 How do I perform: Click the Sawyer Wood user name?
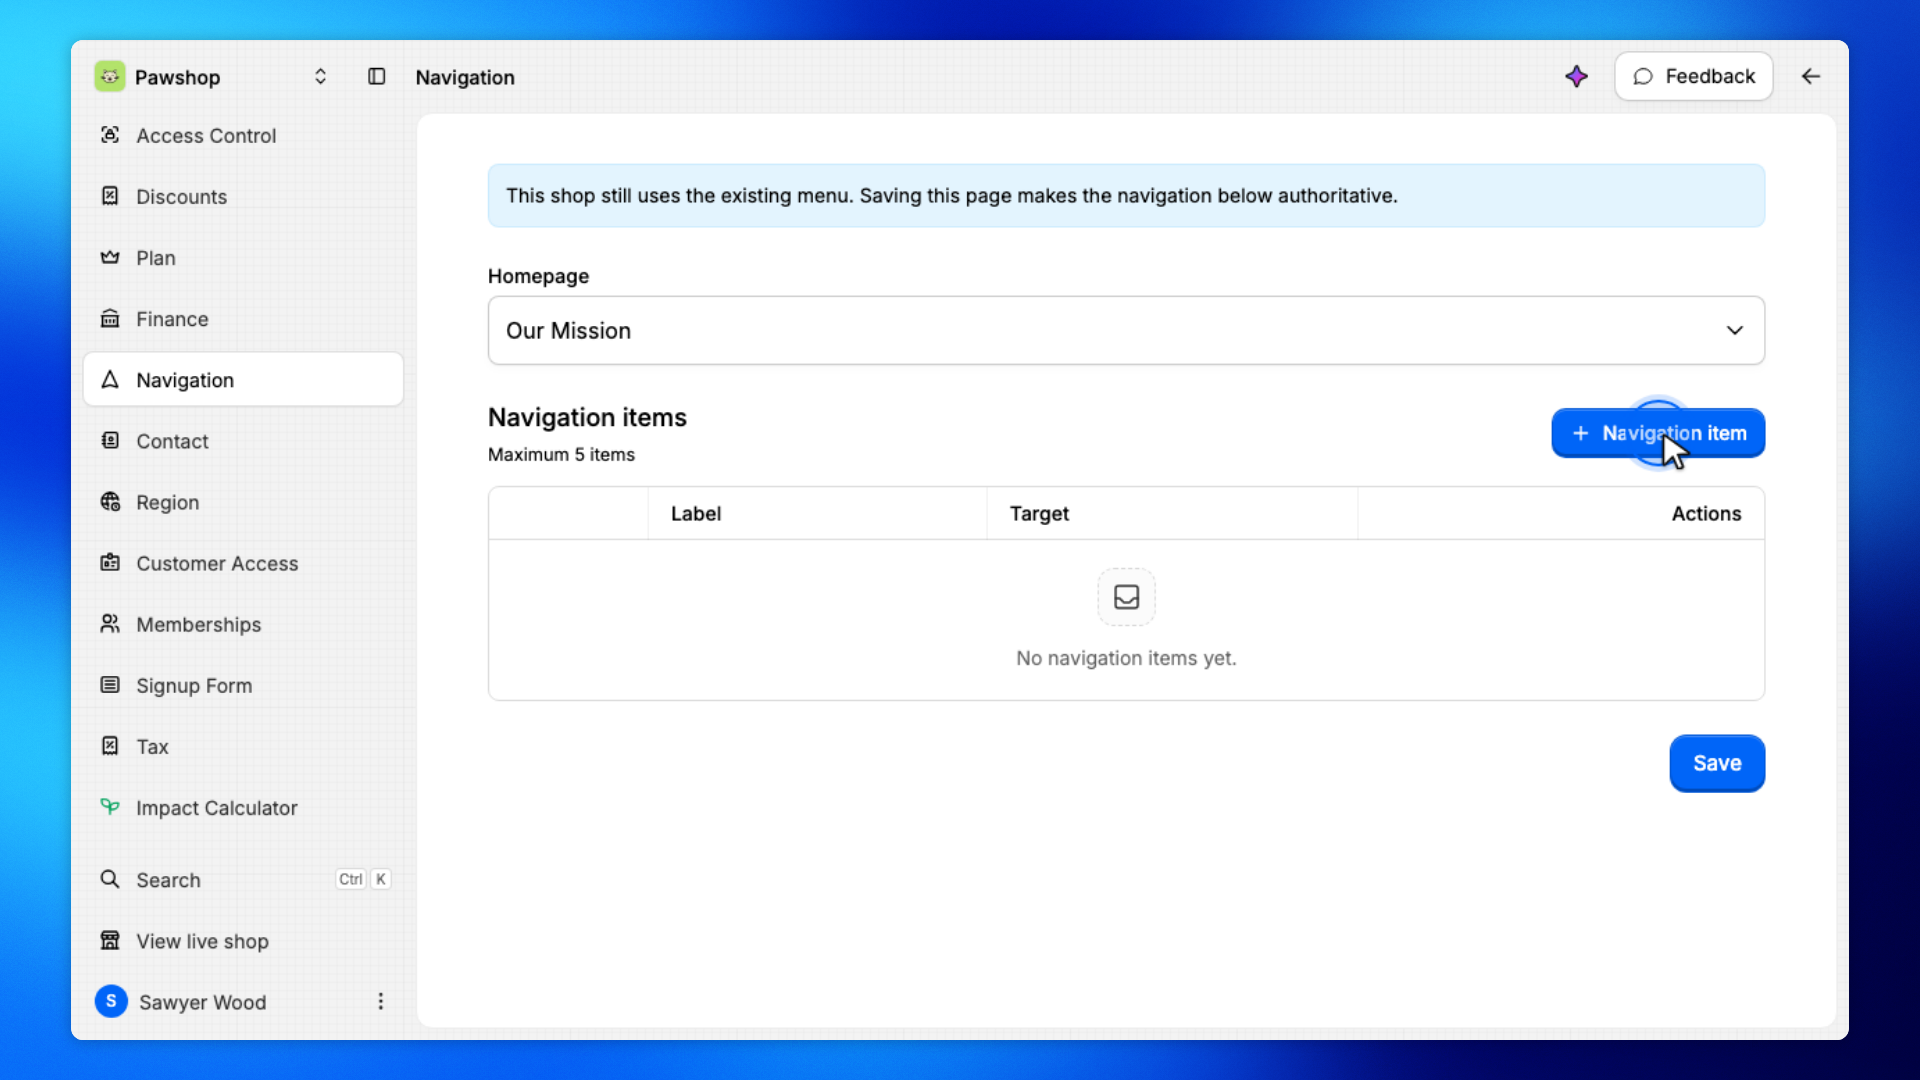click(x=203, y=1002)
